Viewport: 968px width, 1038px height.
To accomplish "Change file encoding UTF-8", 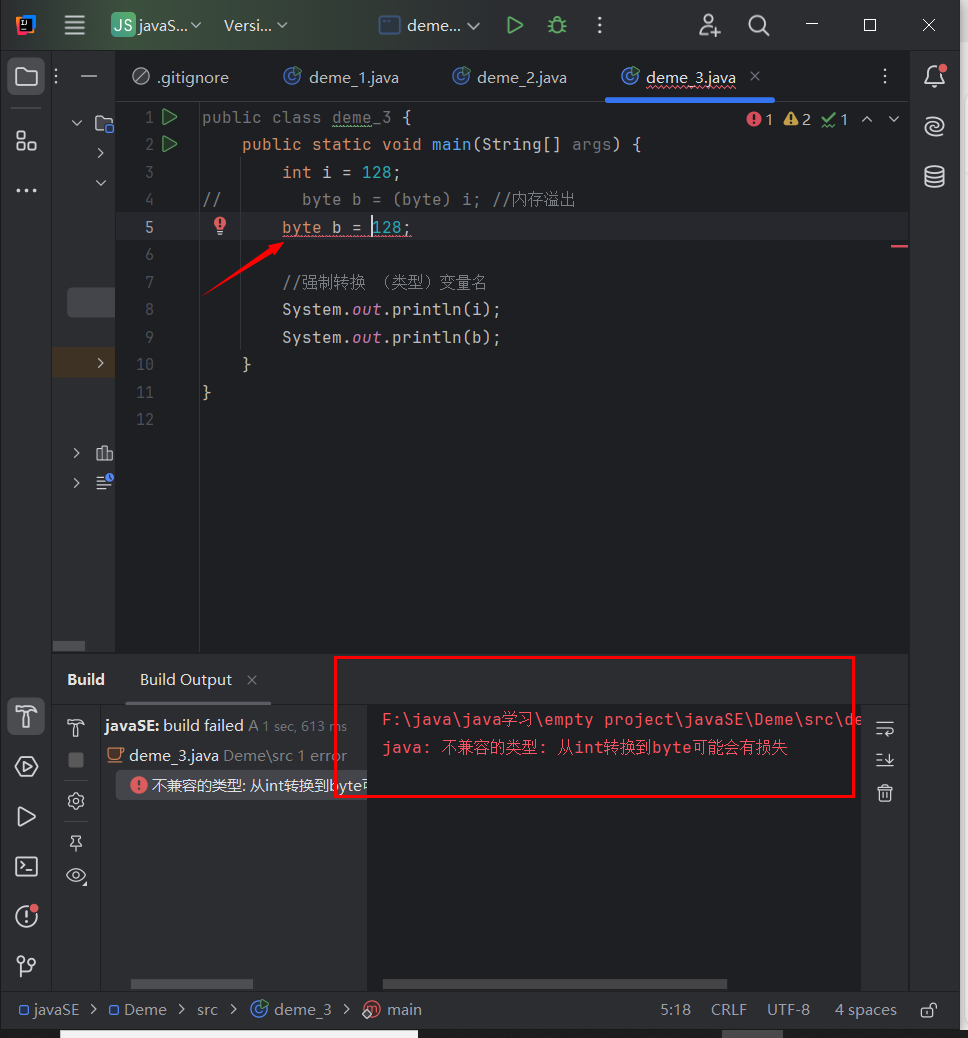I will (788, 1010).
